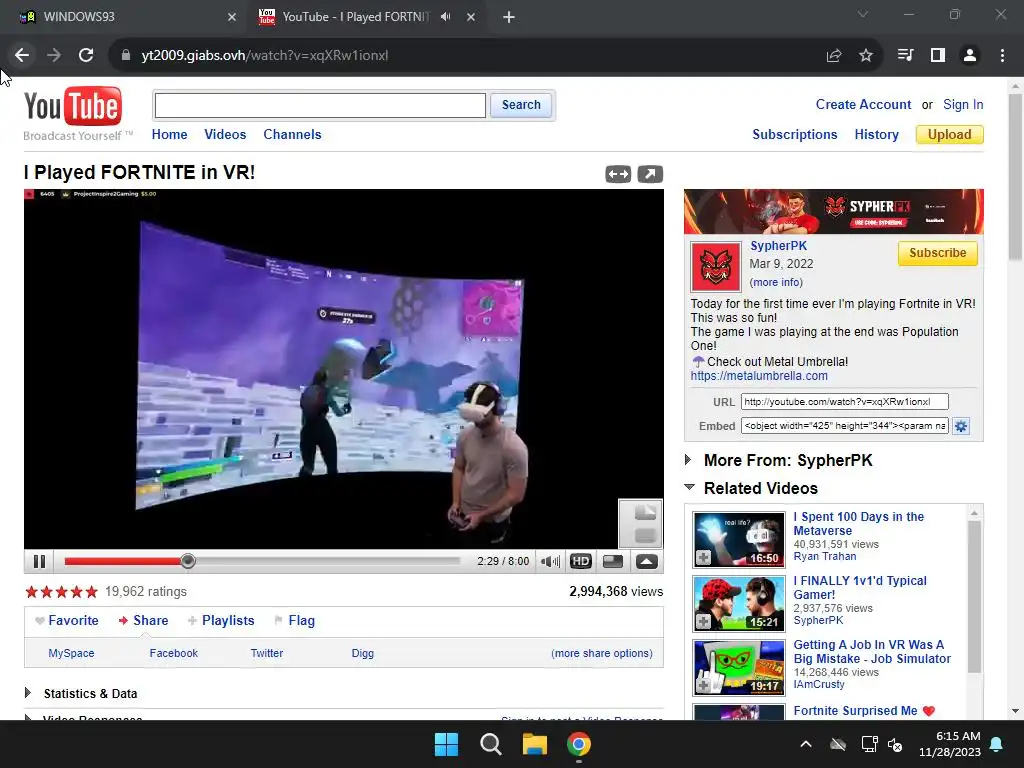Image resolution: width=1024 pixels, height=768 pixels.
Task: Add Job Simulator video to queue plus icon
Action: (x=703, y=686)
